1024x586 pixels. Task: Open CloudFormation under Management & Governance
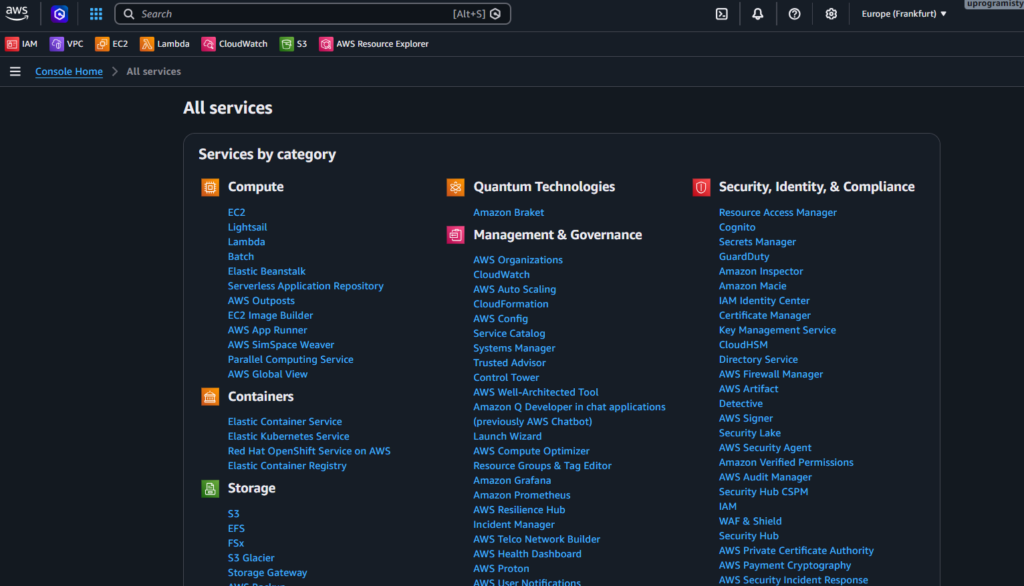click(510, 303)
